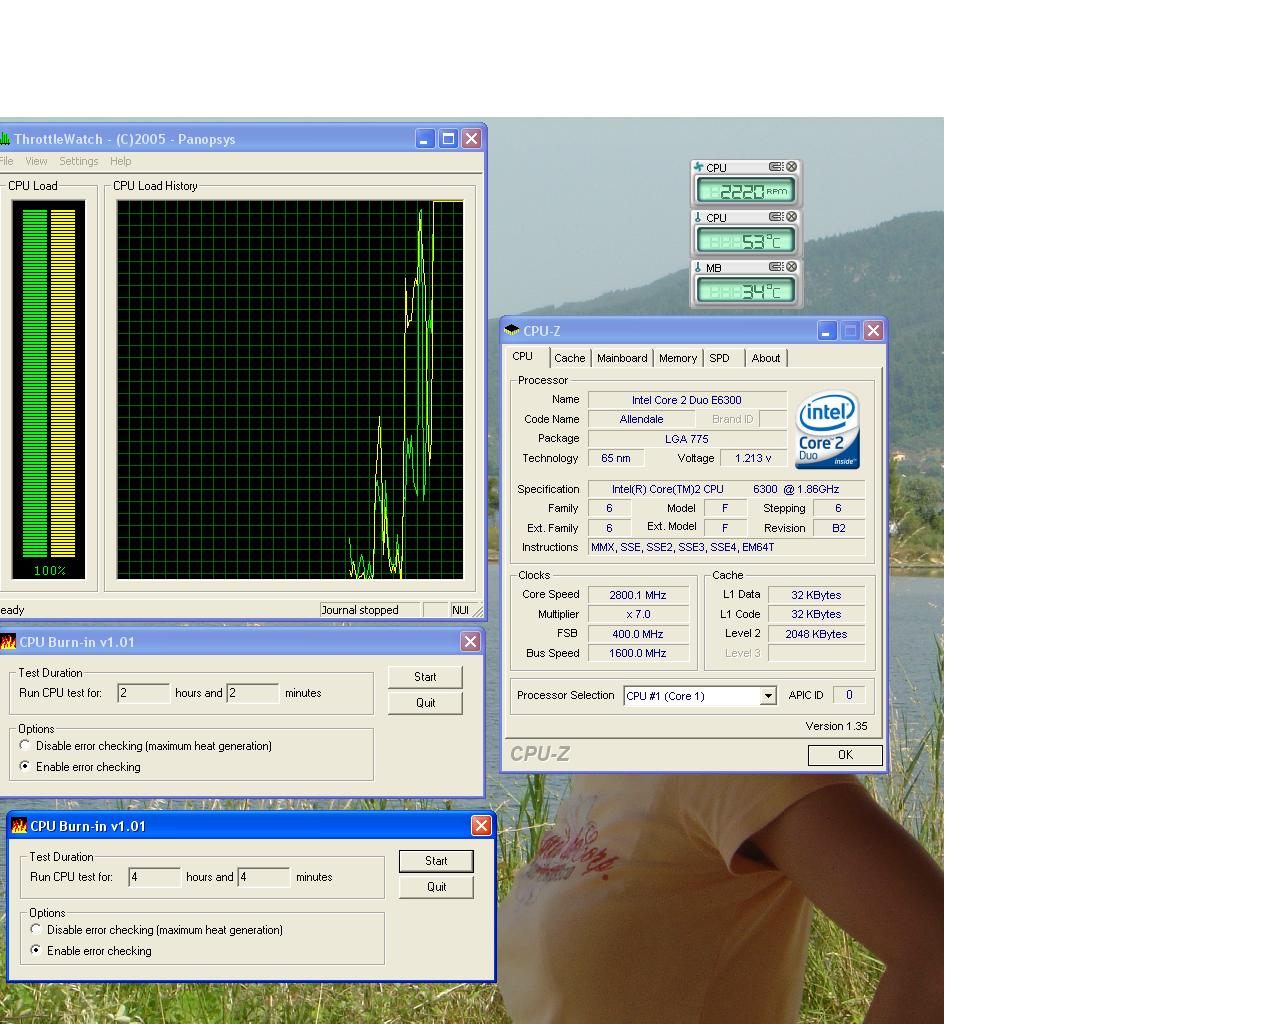Click the yellow CPU load bar in ThrottleWatch
This screenshot has height=1024, width=1280.
[x=63, y=384]
